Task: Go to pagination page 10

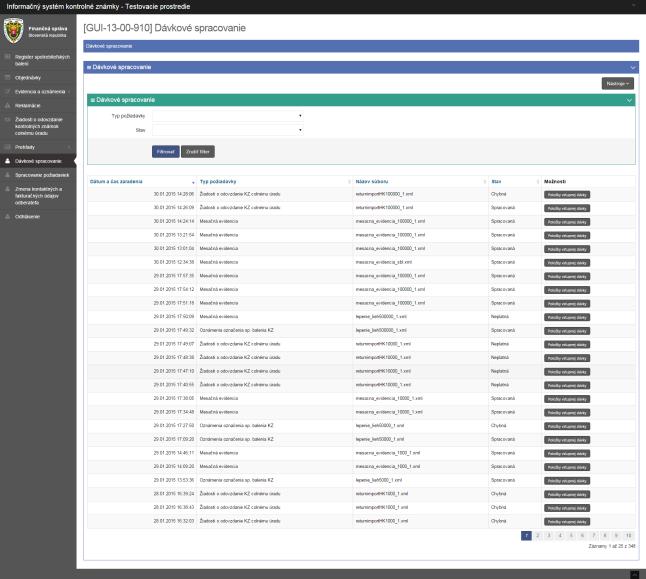Action: [628, 535]
